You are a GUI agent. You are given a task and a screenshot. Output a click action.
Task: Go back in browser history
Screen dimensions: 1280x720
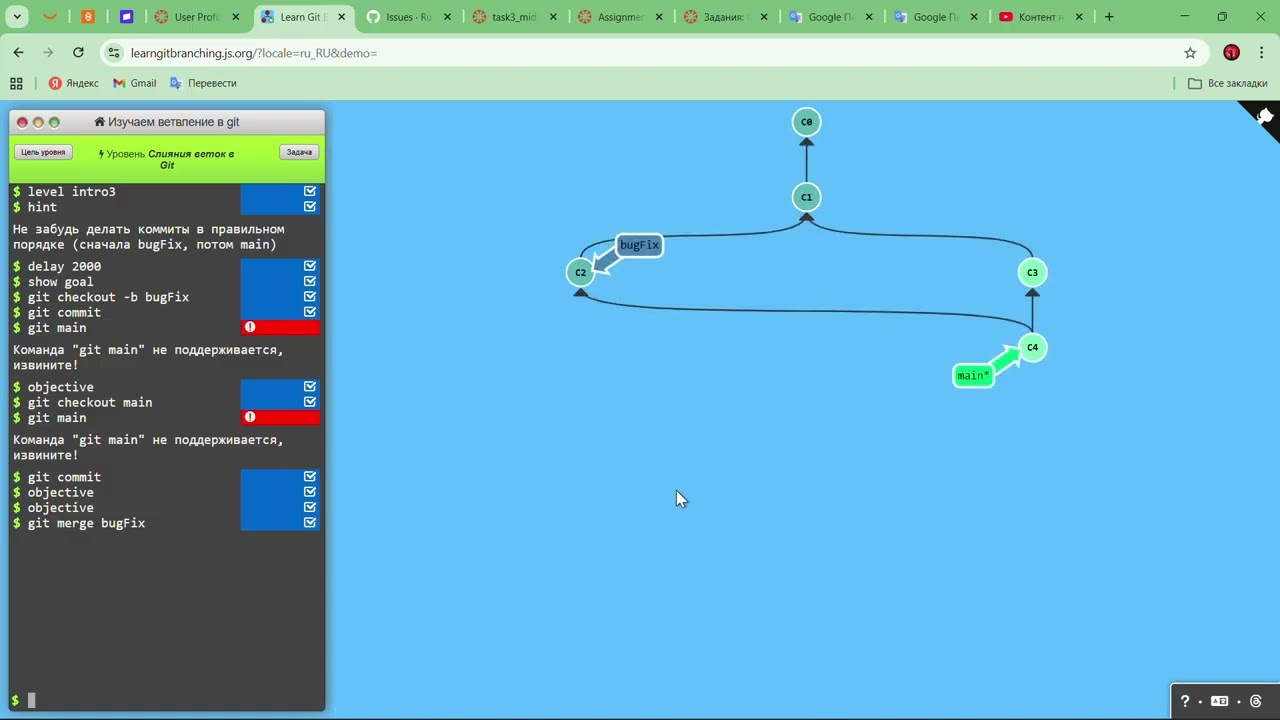click(18, 53)
